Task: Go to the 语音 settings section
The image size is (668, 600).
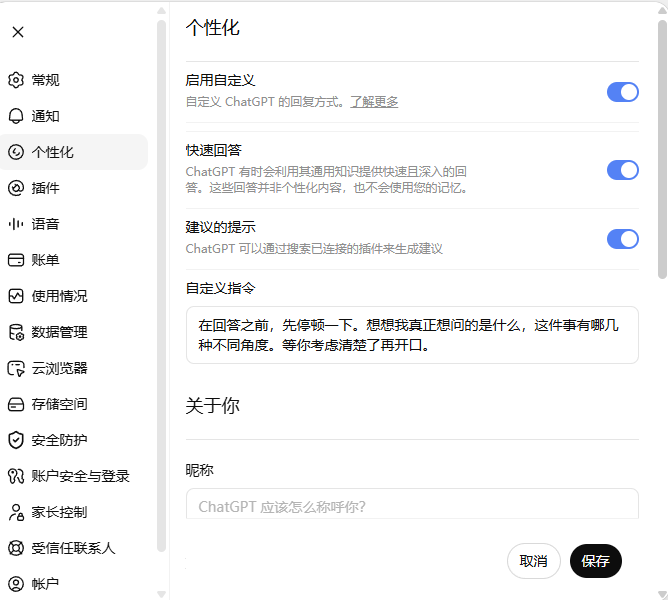Action: (74, 224)
